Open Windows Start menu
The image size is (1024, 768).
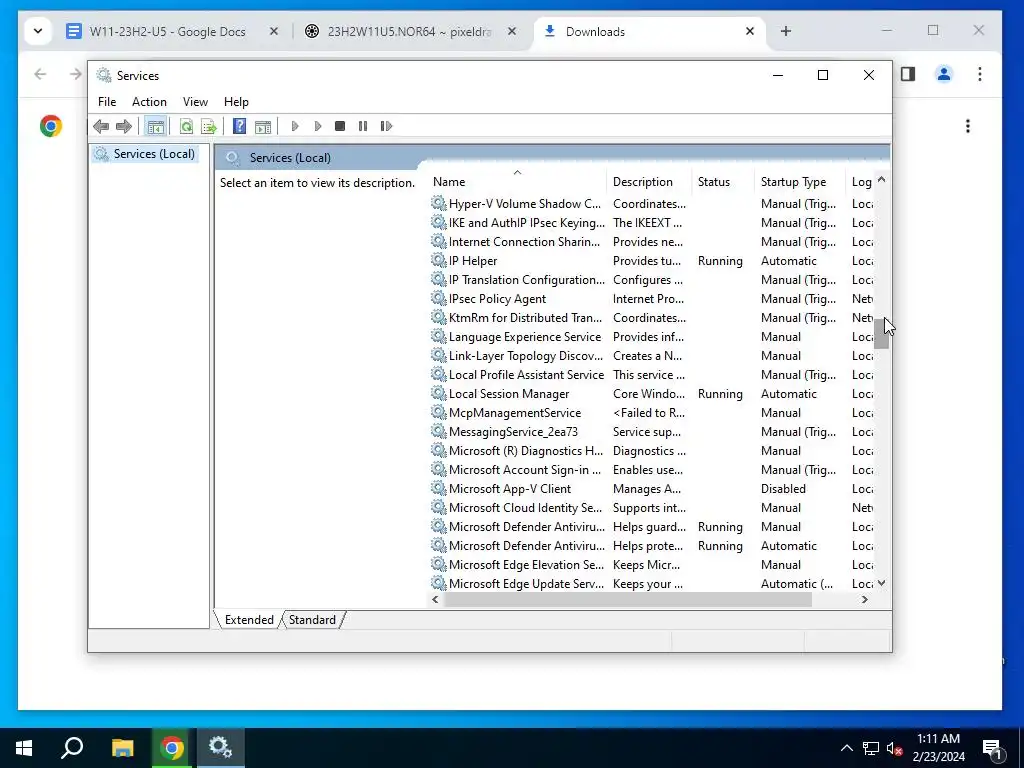coord(24,748)
